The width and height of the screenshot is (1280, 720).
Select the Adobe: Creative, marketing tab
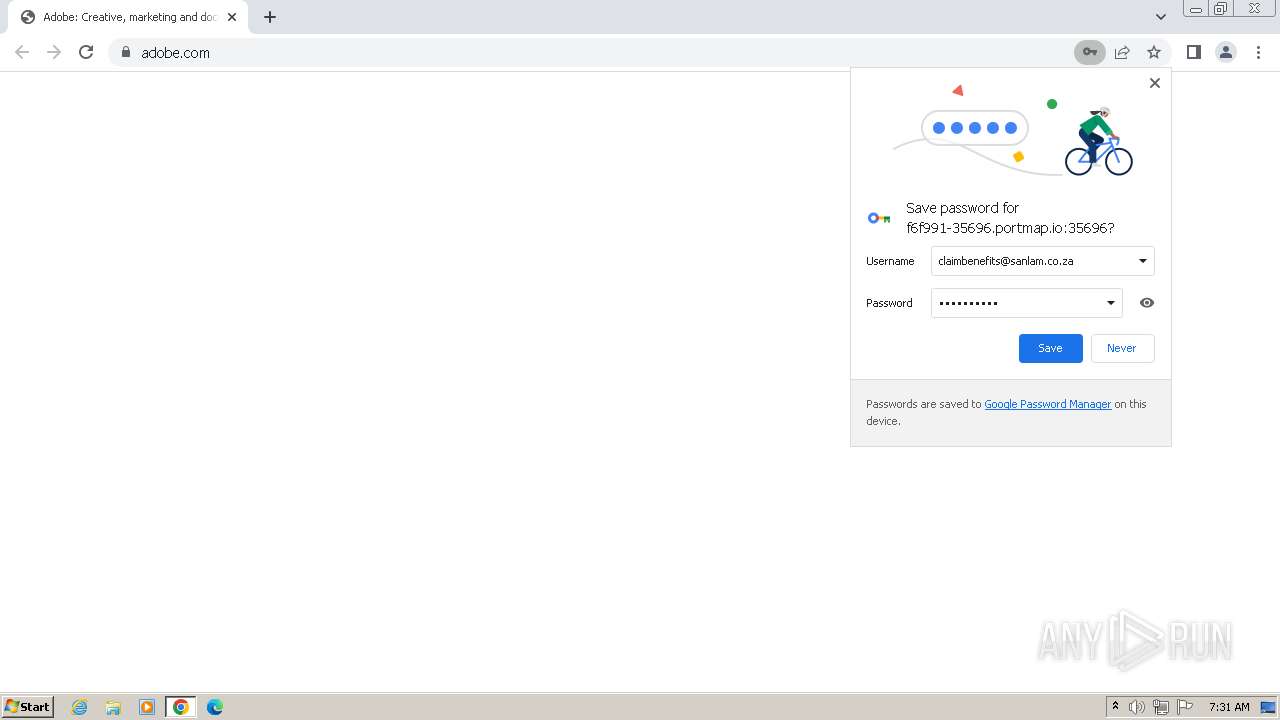click(129, 17)
